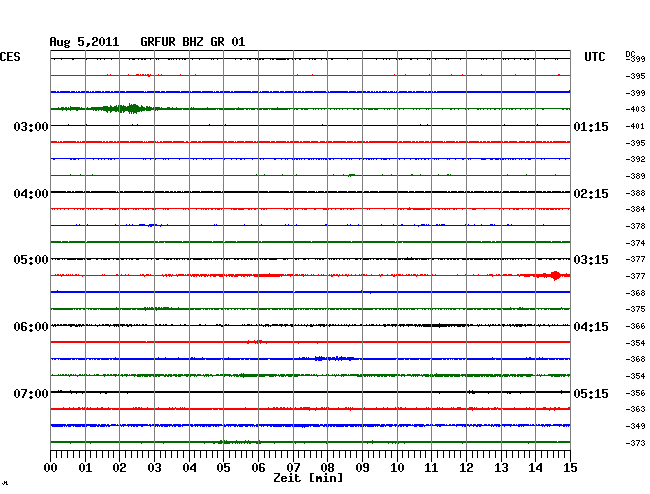The height and width of the screenshot is (494, 650).
Task: Click the DC value '-392'
Action: tap(635, 159)
